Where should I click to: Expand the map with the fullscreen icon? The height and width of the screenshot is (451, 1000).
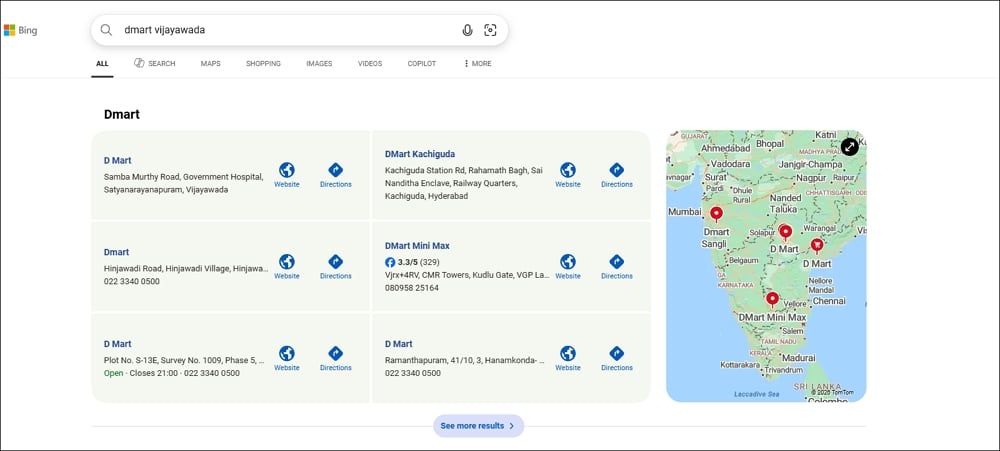tap(849, 147)
